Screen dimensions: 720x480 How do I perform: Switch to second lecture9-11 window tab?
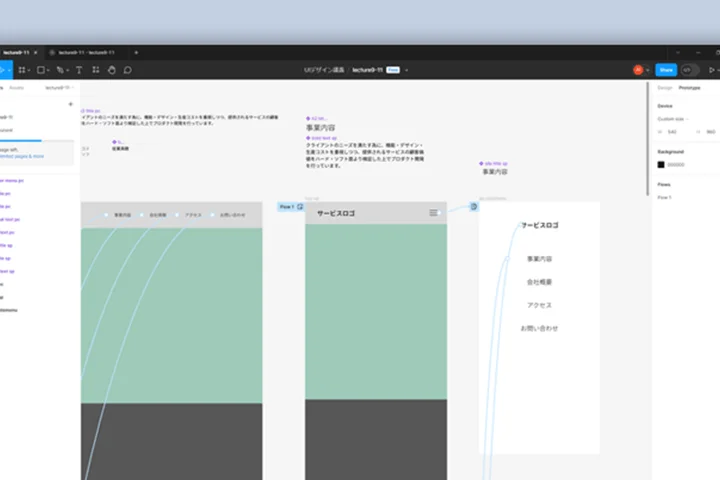[x=87, y=52]
